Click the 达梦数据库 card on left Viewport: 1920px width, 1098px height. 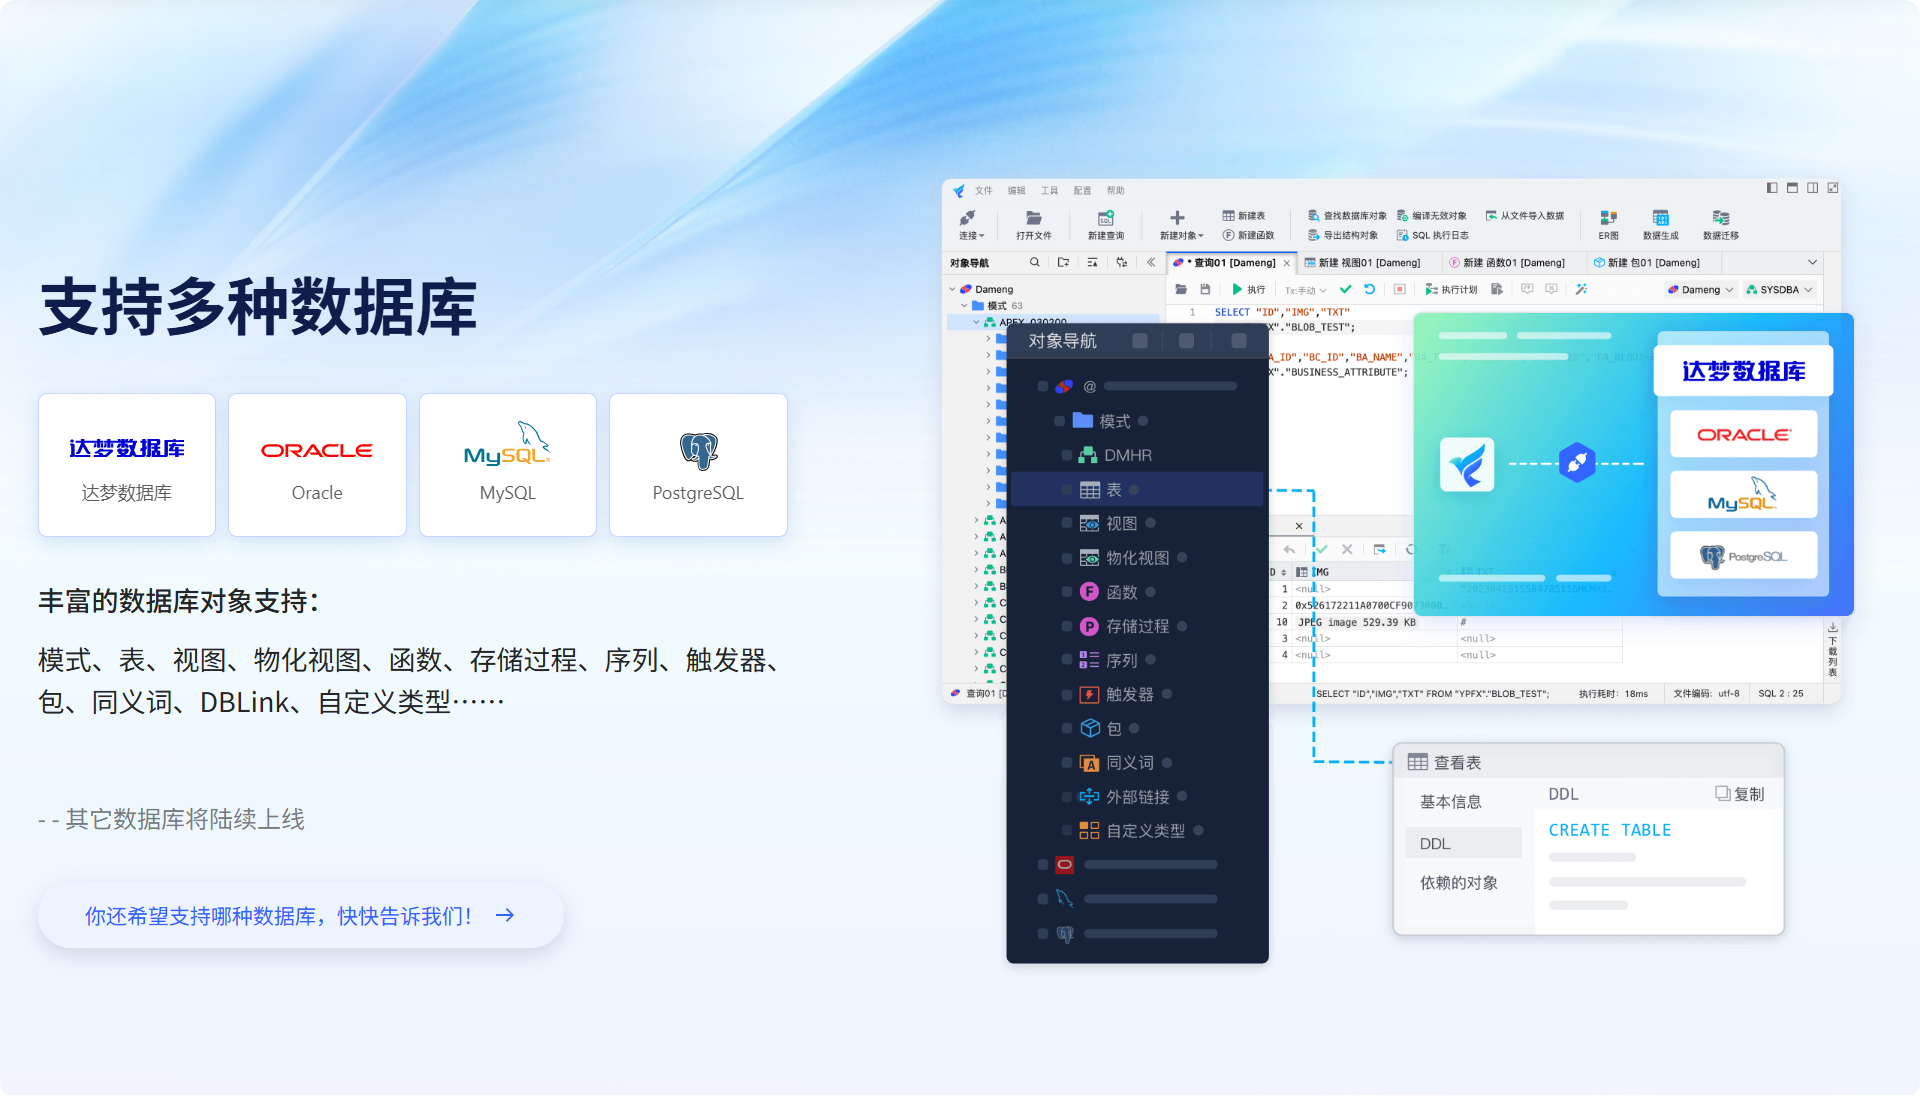(127, 466)
